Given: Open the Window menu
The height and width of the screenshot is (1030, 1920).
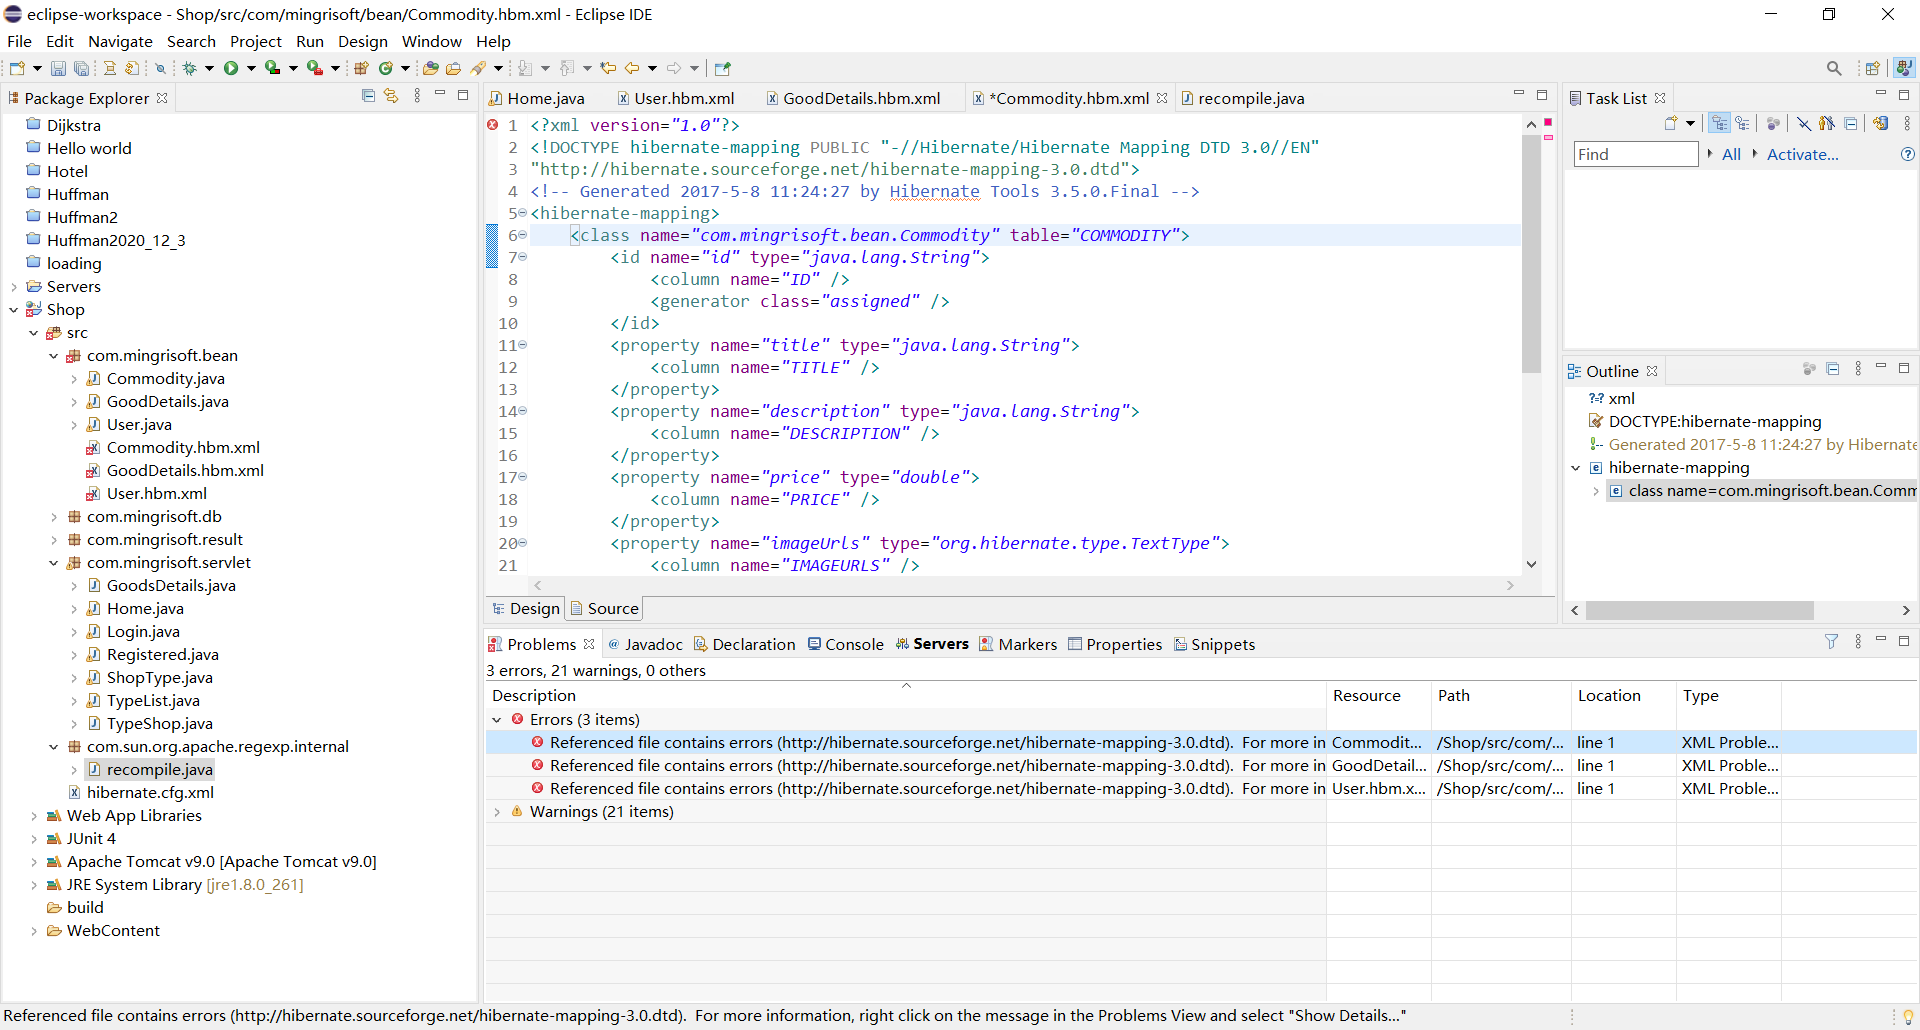Looking at the screenshot, I should click(x=431, y=41).
